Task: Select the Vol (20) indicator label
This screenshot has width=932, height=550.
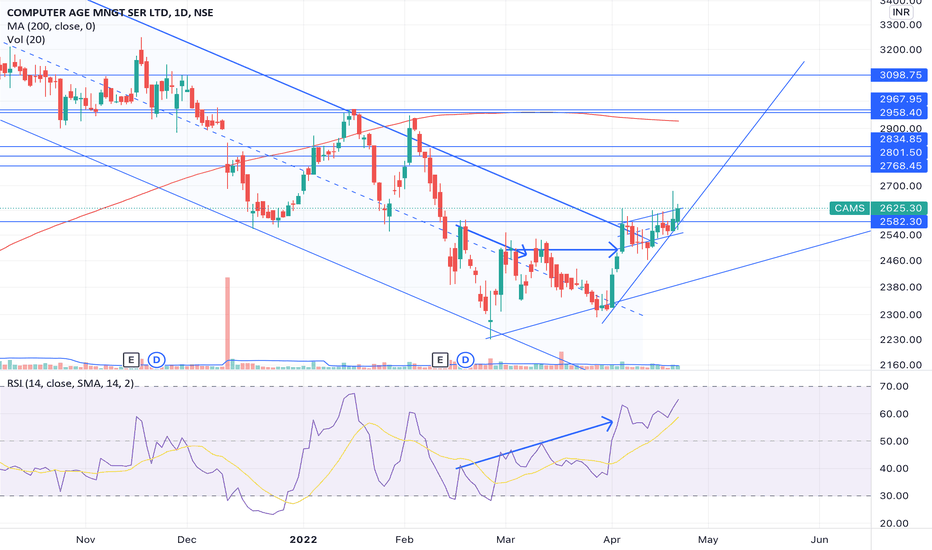Action: (26, 40)
